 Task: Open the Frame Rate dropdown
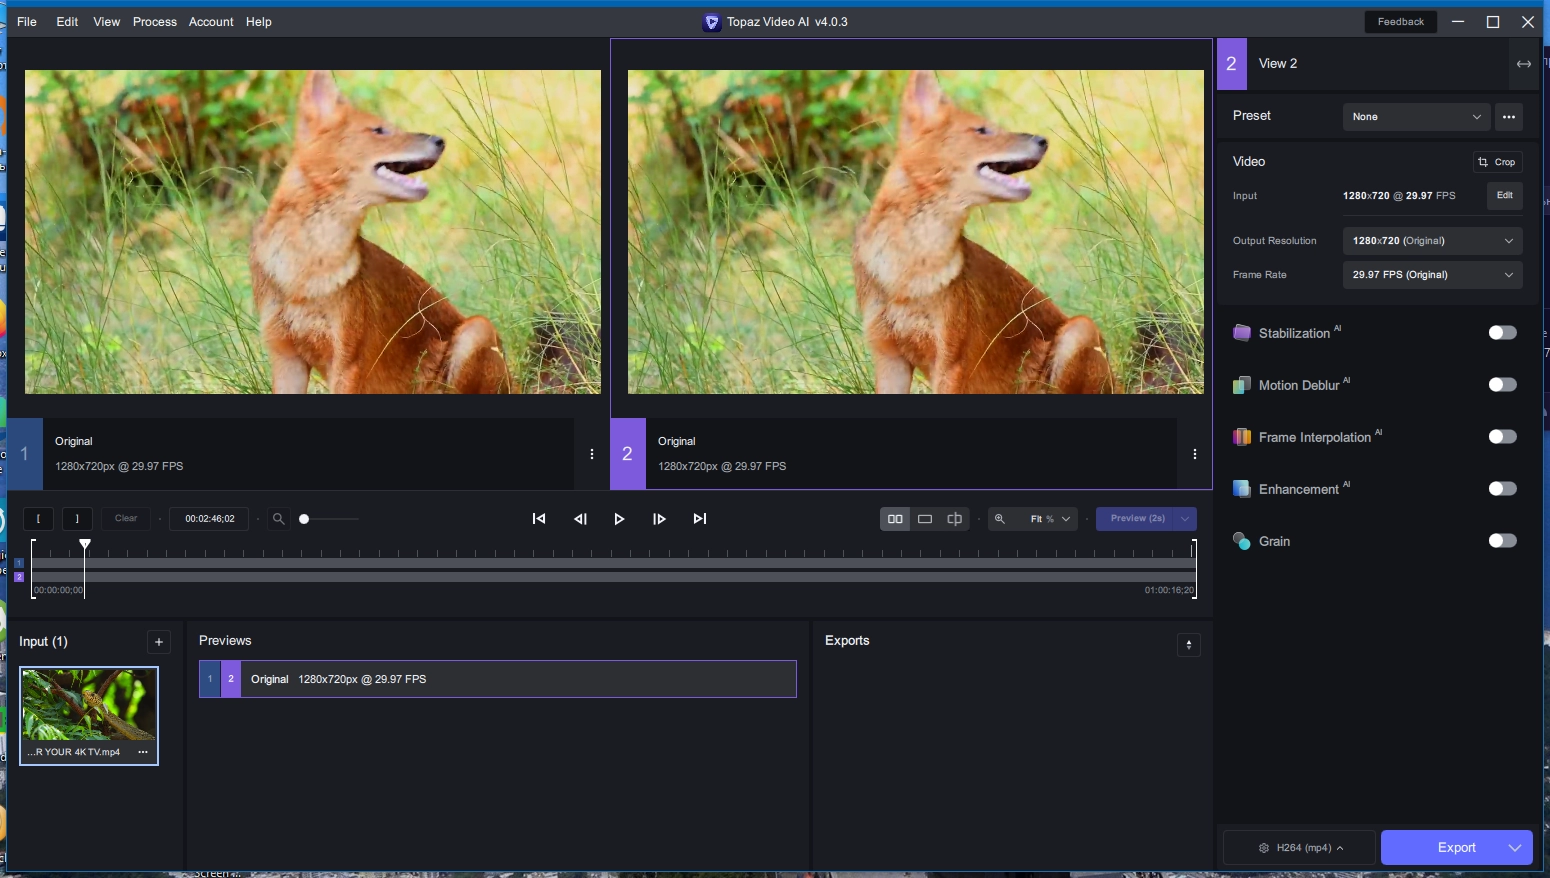pyautogui.click(x=1432, y=275)
